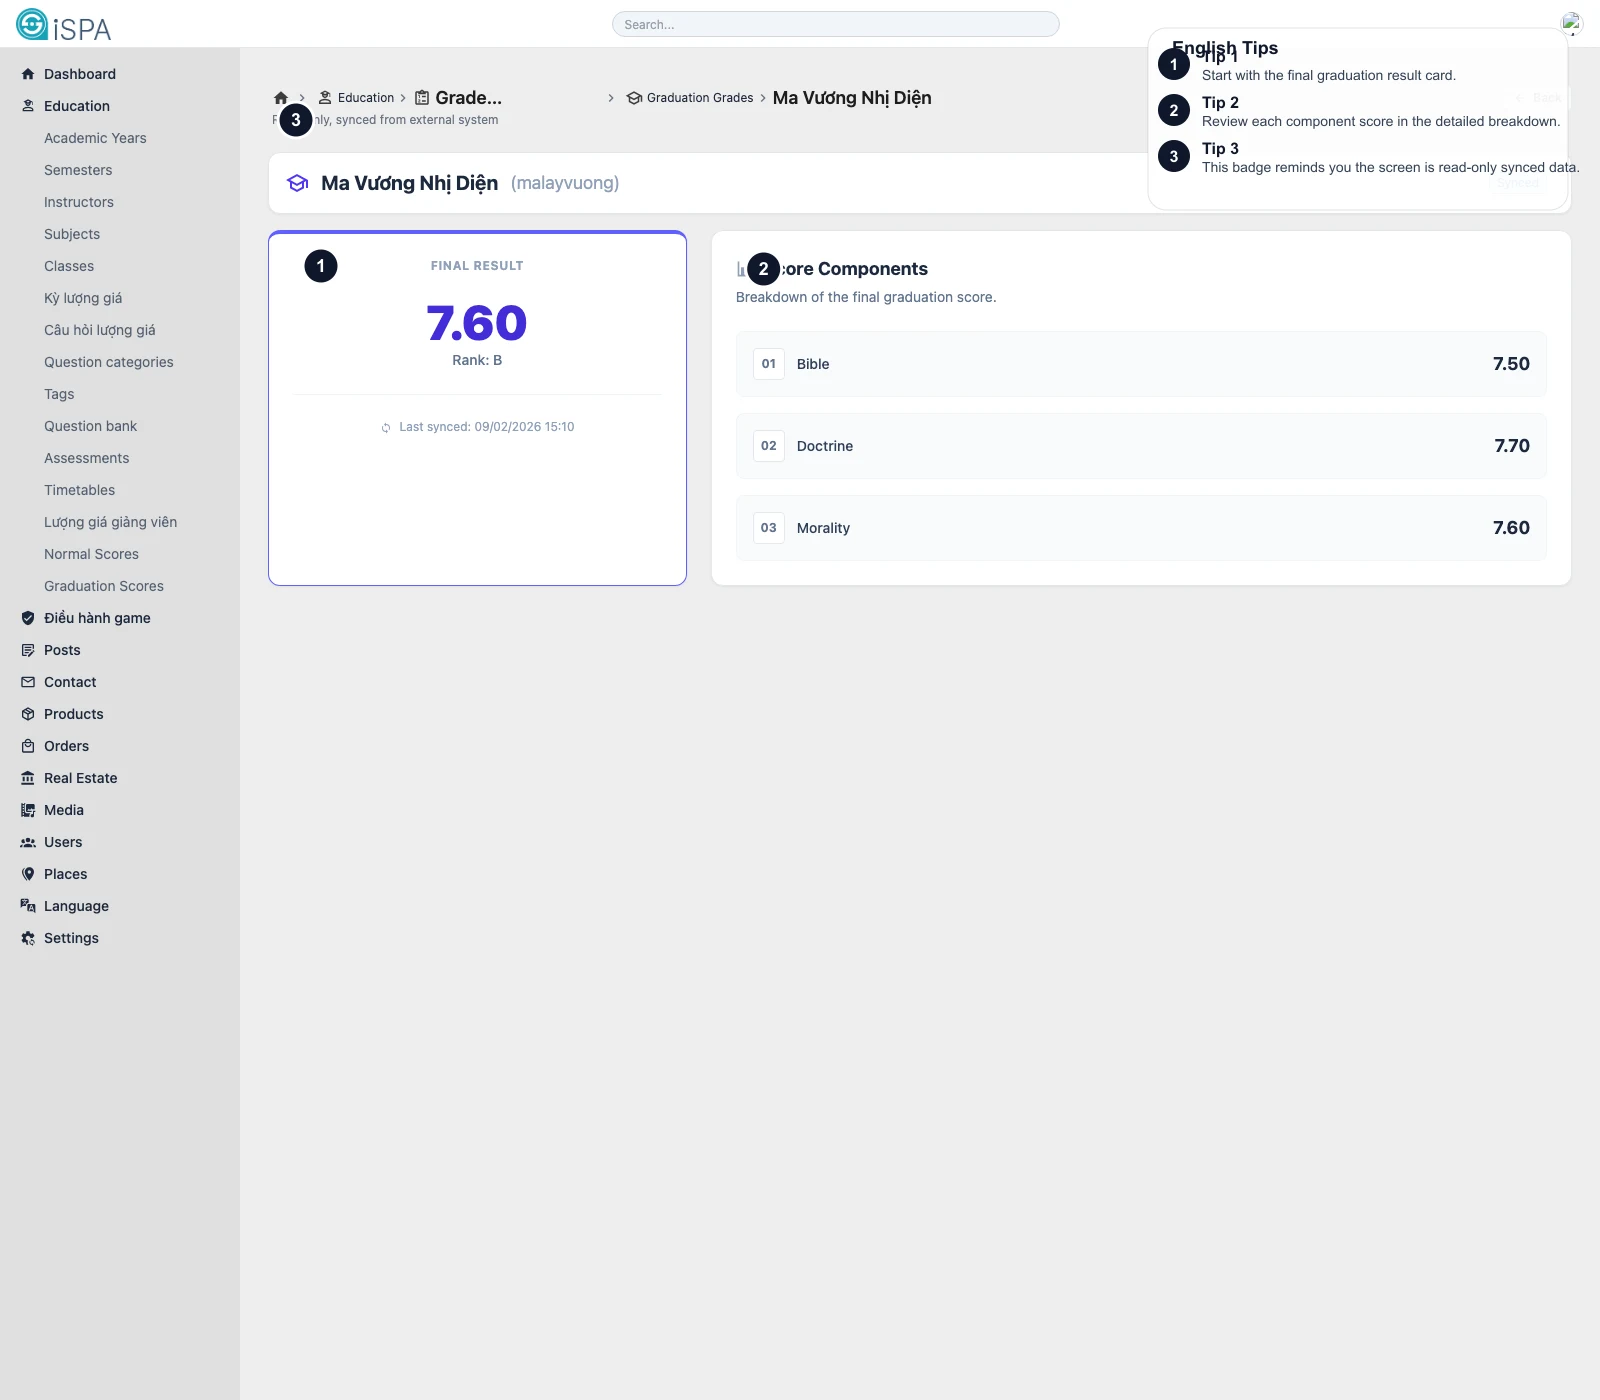Screen dimensions: 1600x1400
Task: Go to Academic Years menu item
Action: [95, 138]
